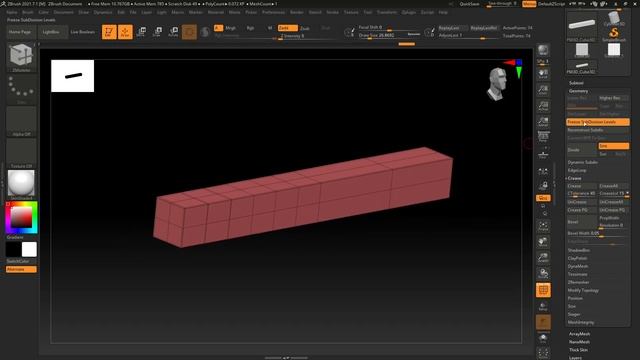
Task: Toggle the A button beside Mrgb
Action: click(x=218, y=28)
